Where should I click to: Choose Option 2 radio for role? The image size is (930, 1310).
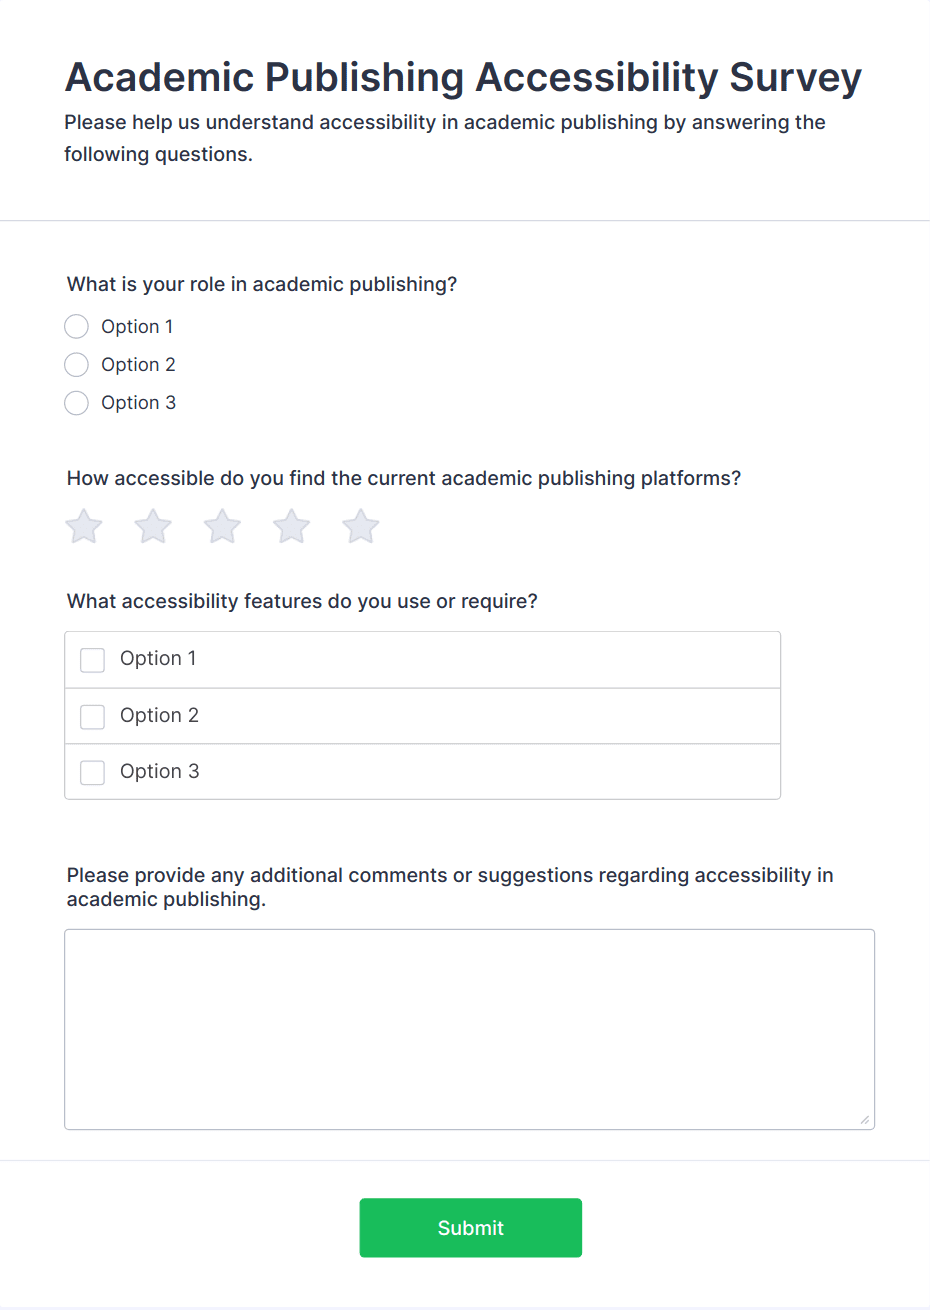(x=77, y=365)
